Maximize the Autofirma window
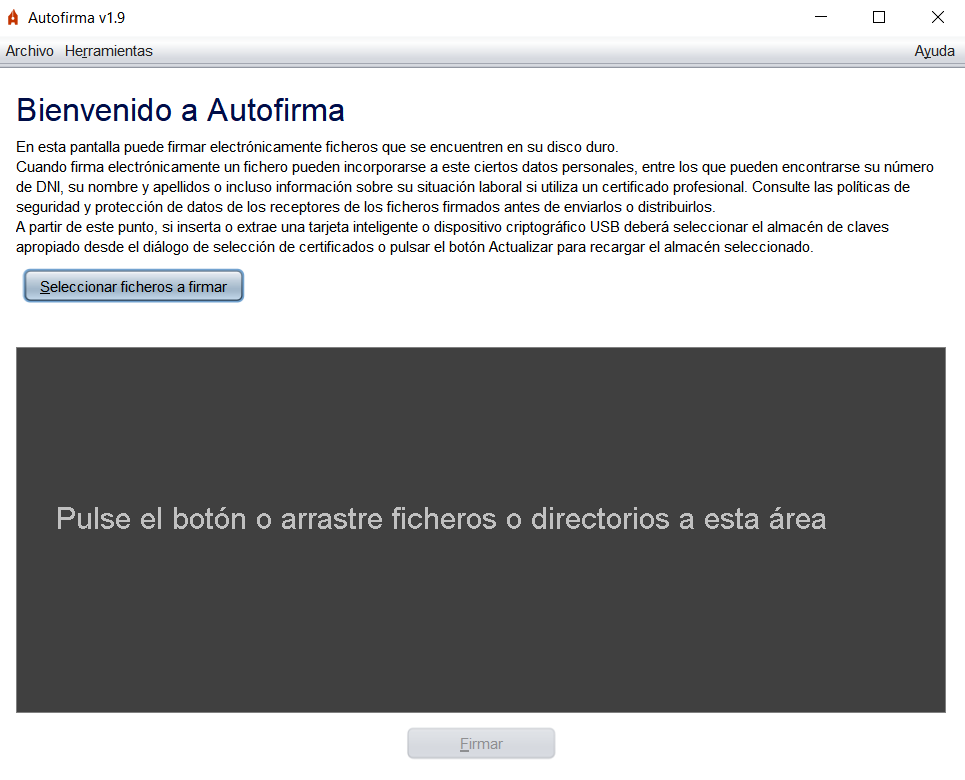This screenshot has width=965, height=780. [879, 17]
